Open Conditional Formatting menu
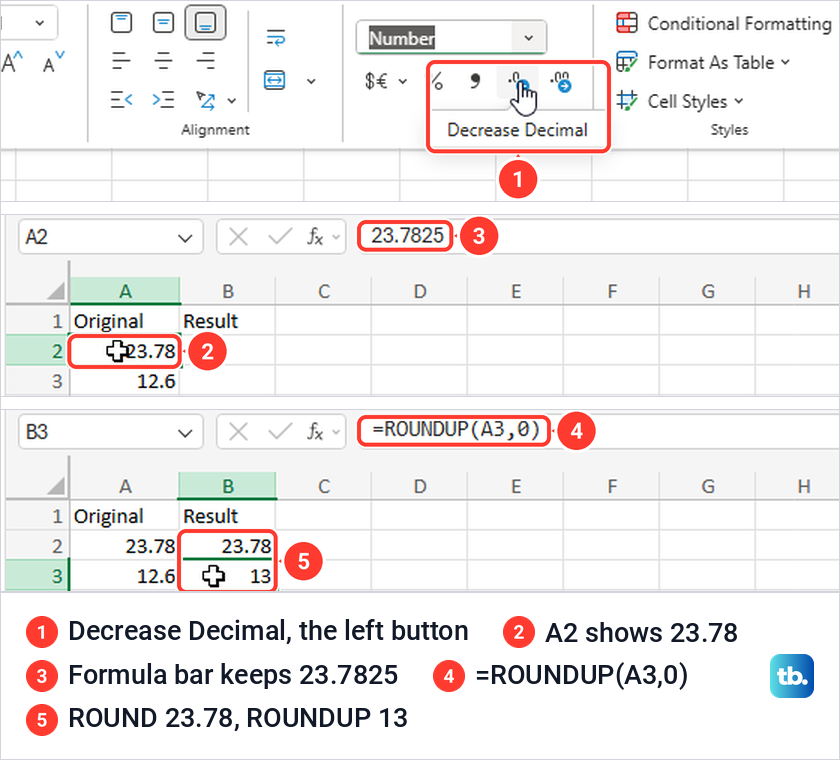The image size is (840, 760). coord(724,24)
